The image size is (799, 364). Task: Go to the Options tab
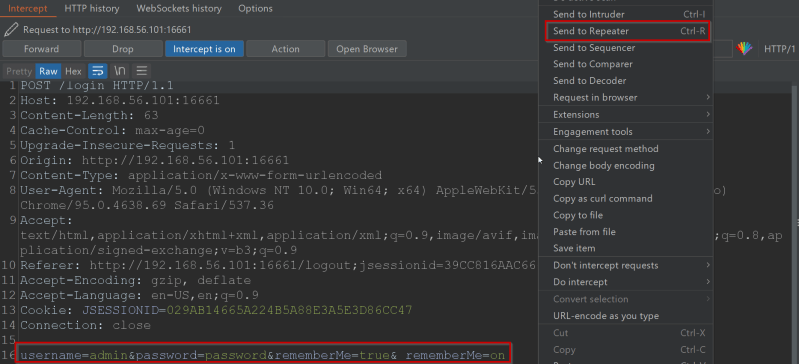coord(255,9)
